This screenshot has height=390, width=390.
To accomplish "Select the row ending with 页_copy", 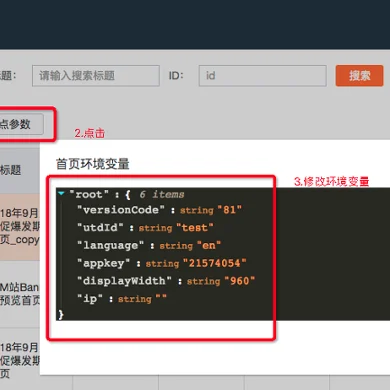I will pyautogui.click(x=20, y=227).
